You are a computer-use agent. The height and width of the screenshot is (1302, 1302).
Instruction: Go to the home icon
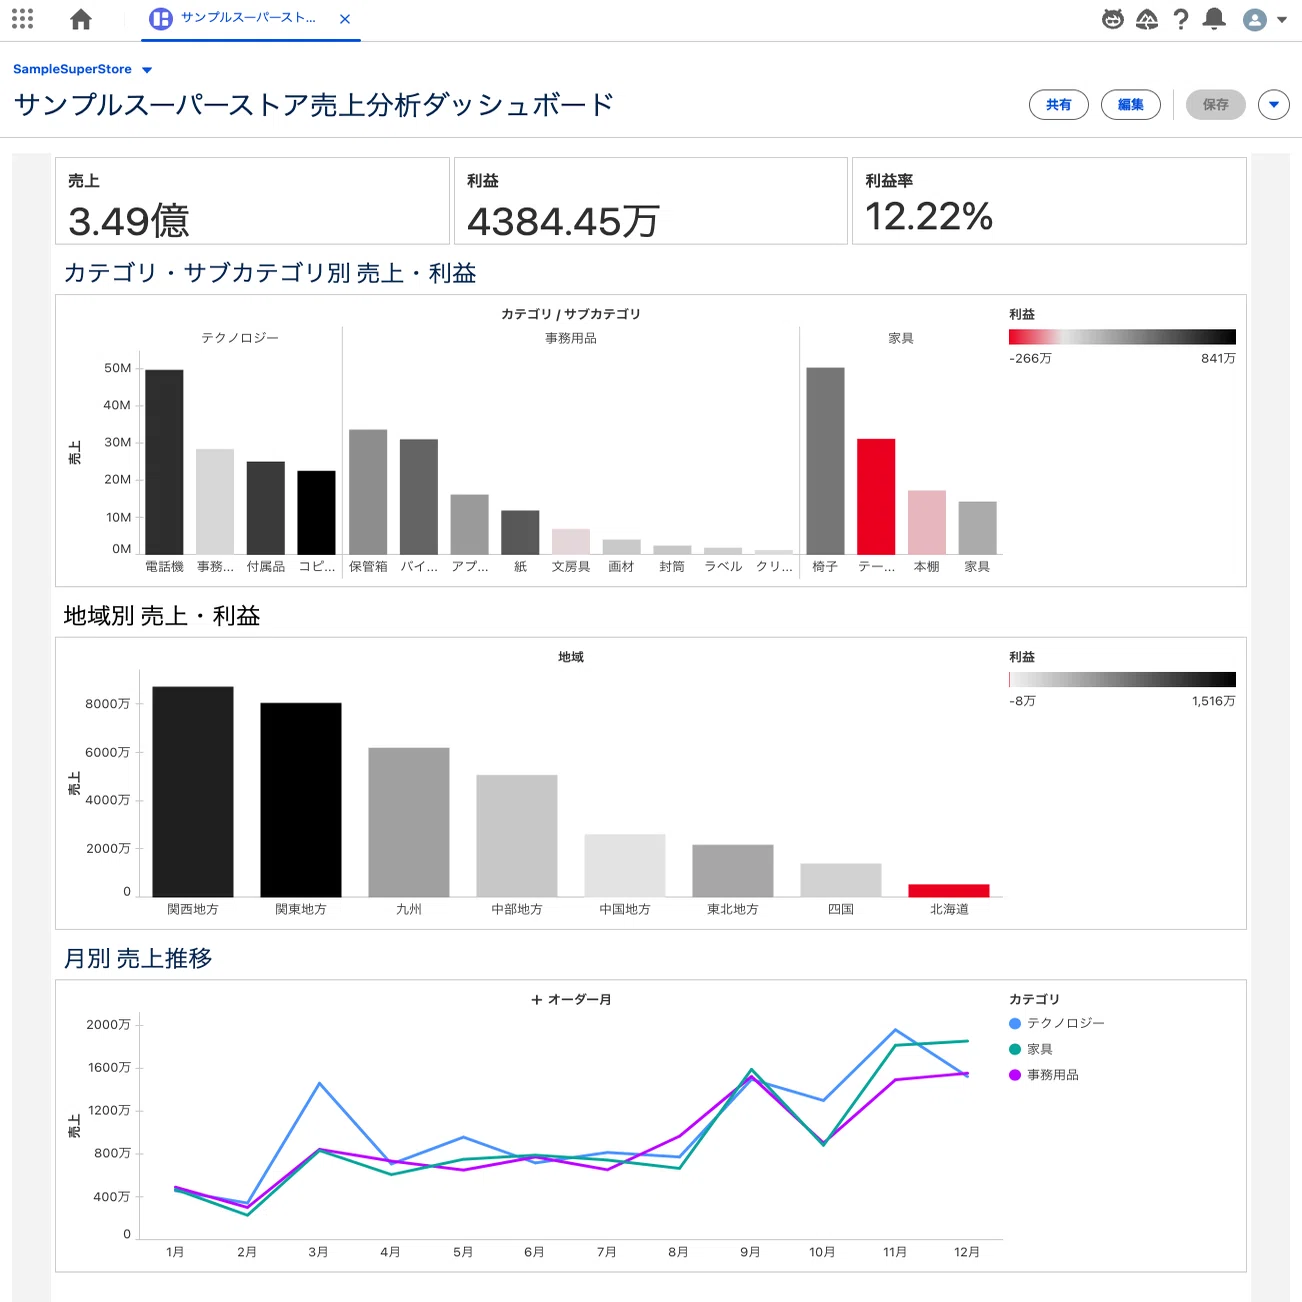point(81,19)
